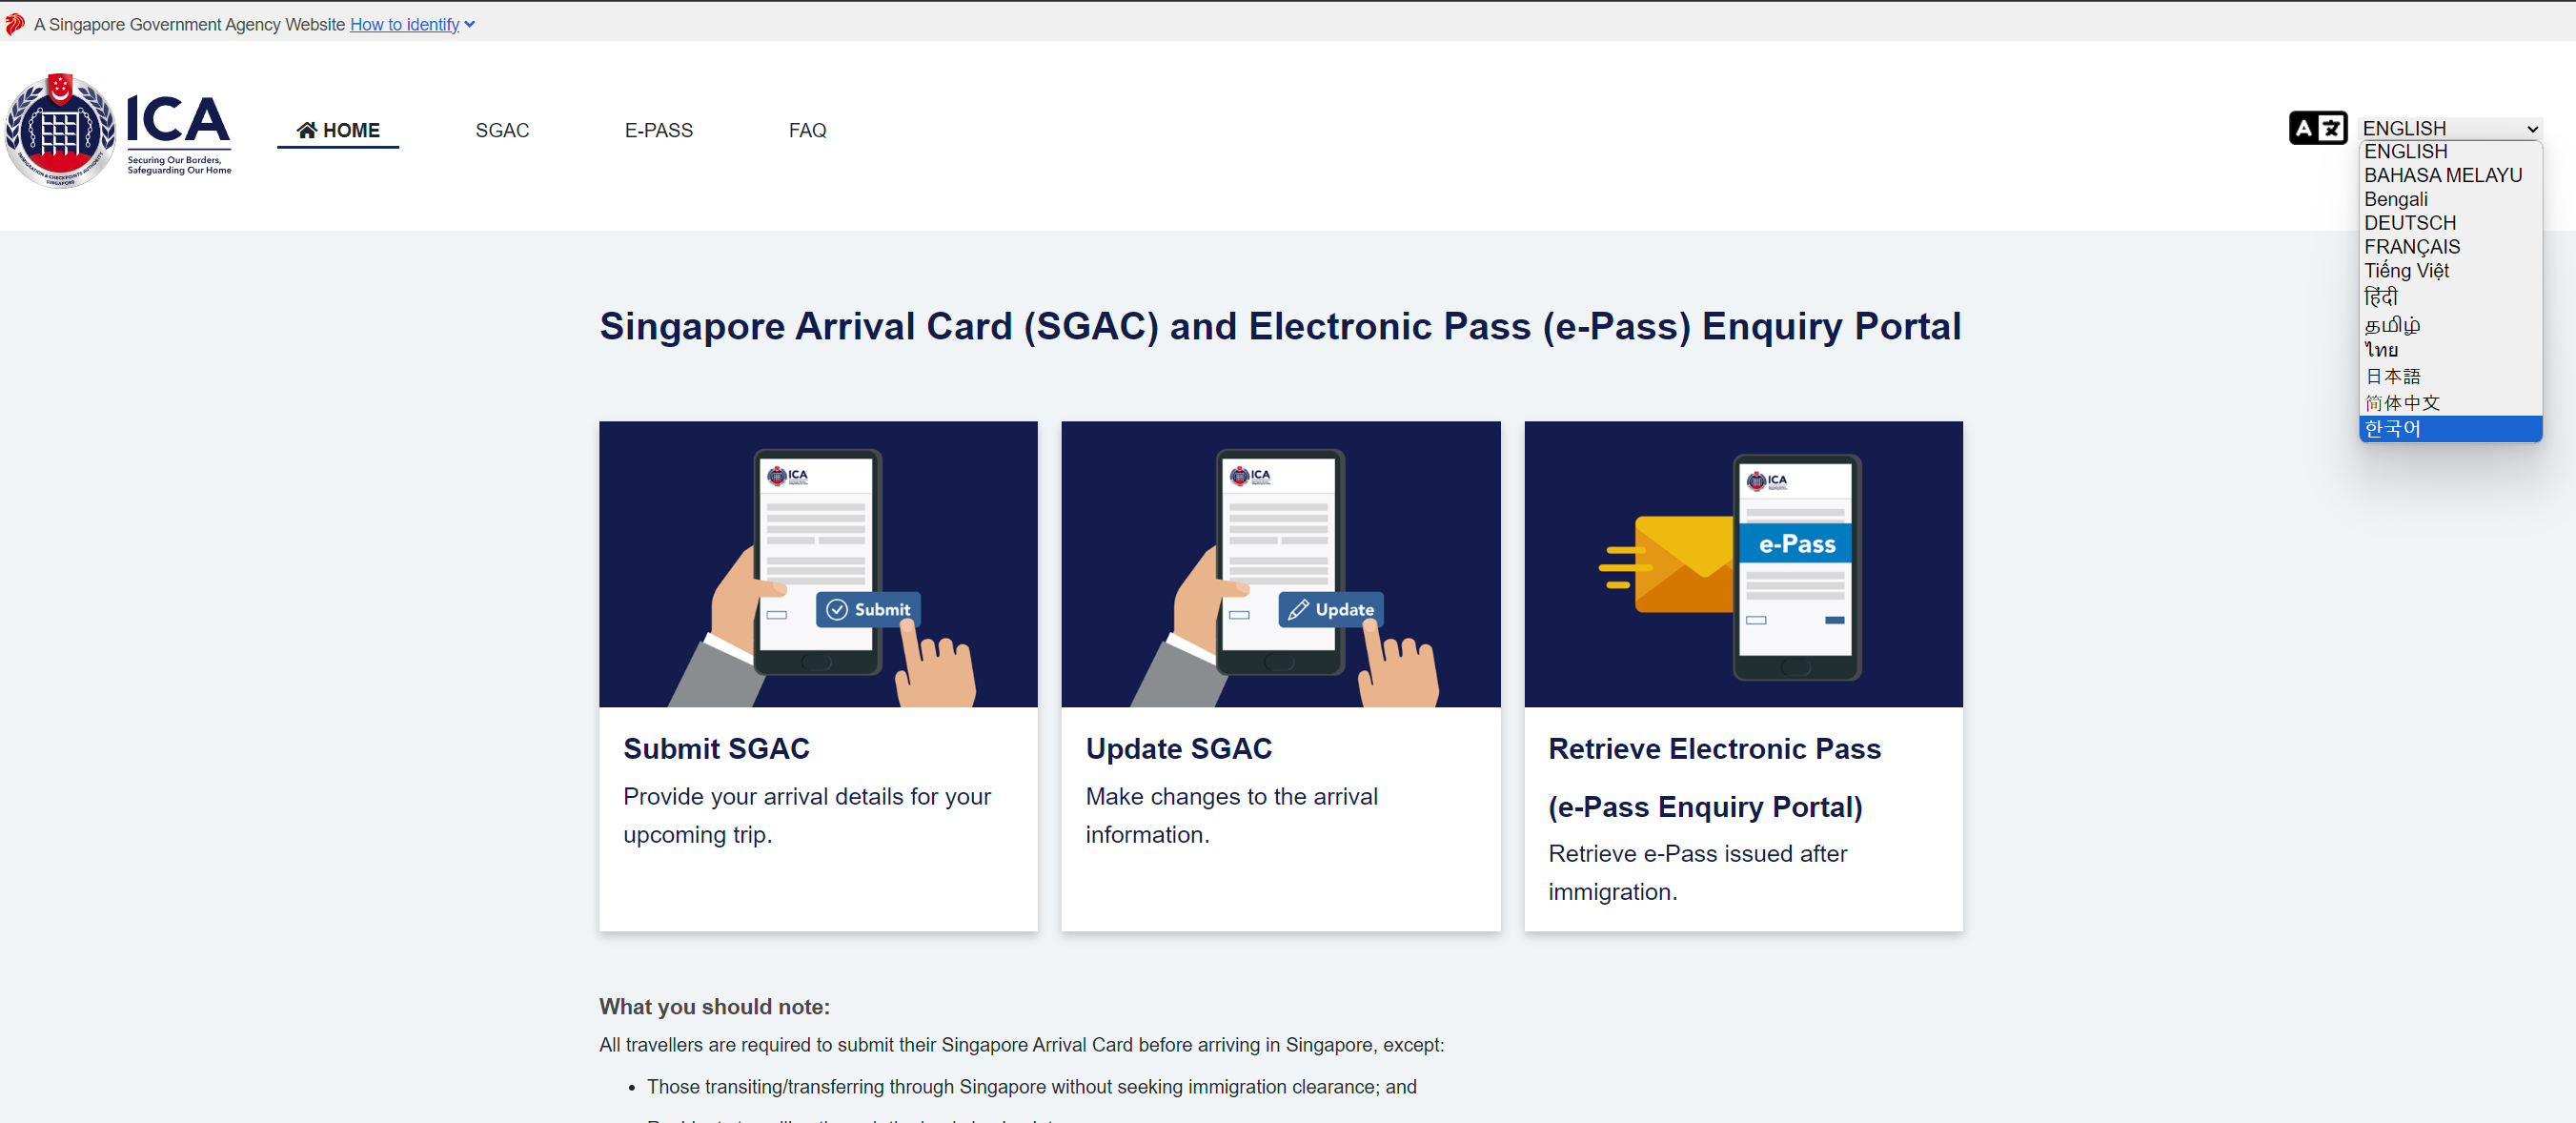Image resolution: width=2576 pixels, height=1123 pixels.
Task: Select हिंदी from language list
Action: pos(2450,297)
